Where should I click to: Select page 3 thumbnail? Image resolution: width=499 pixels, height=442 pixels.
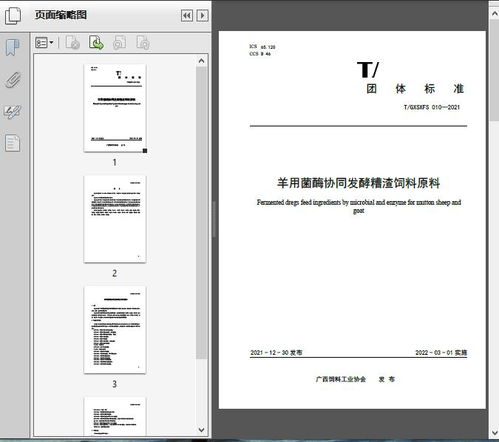click(x=115, y=330)
